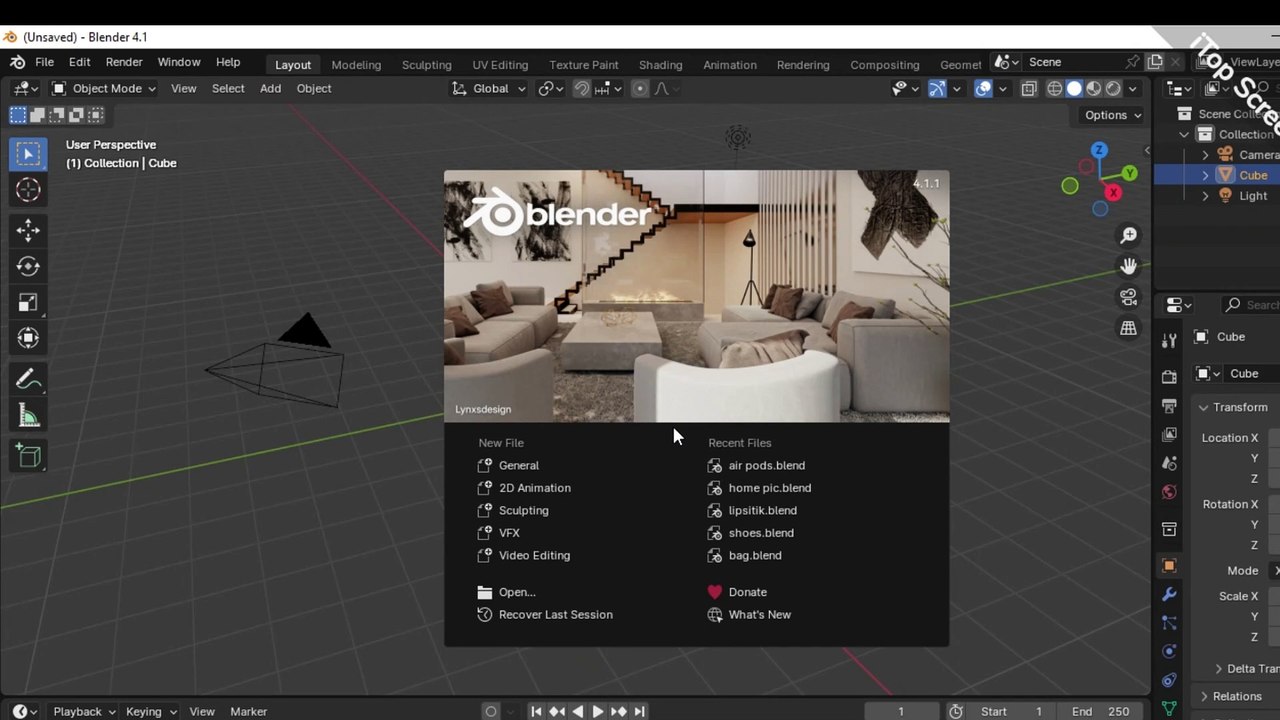Switch to wireframe viewport shading
This screenshot has width=1280, height=720.
[x=1055, y=89]
